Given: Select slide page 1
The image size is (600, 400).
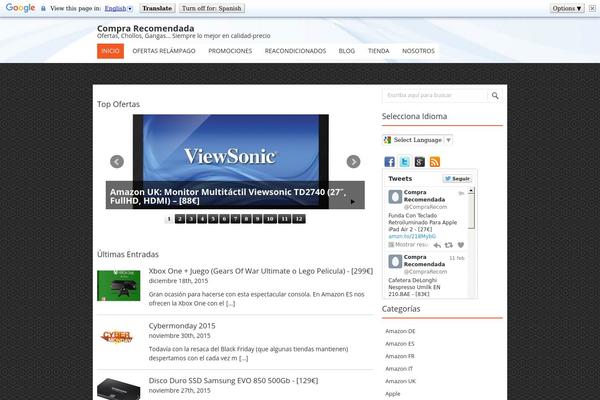Looking at the screenshot, I should [x=169, y=219].
